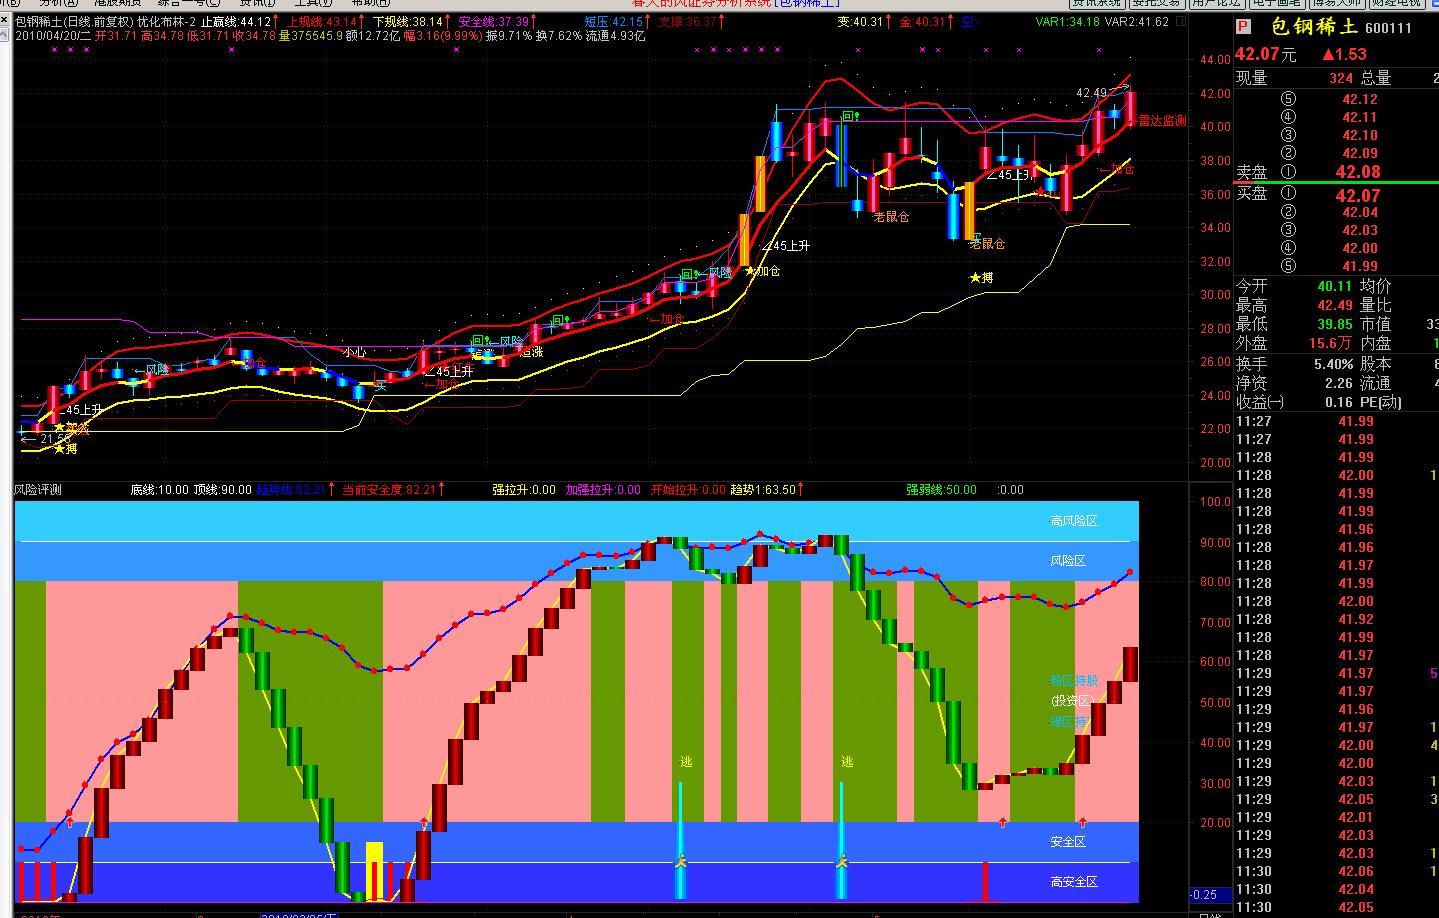Viewport: 1439px width, 918px height.
Task: Click the 高风险区 zone label
Action: [x=1074, y=521]
